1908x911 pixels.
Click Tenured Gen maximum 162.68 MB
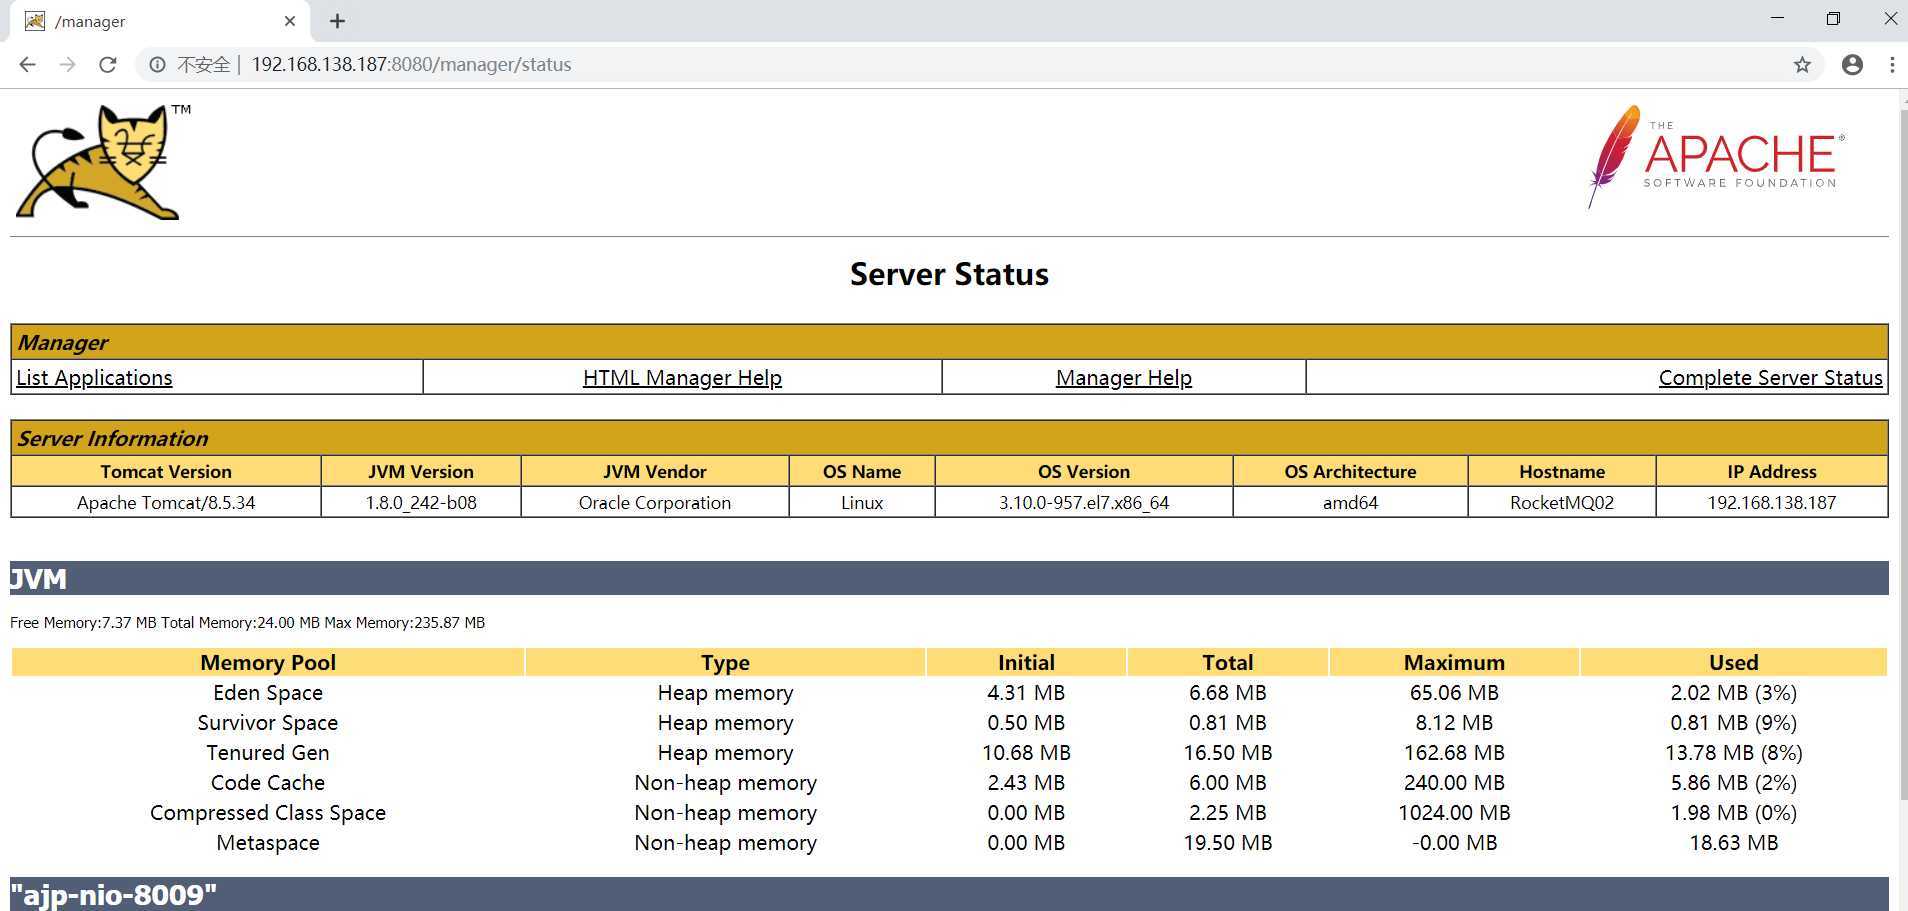point(1454,753)
